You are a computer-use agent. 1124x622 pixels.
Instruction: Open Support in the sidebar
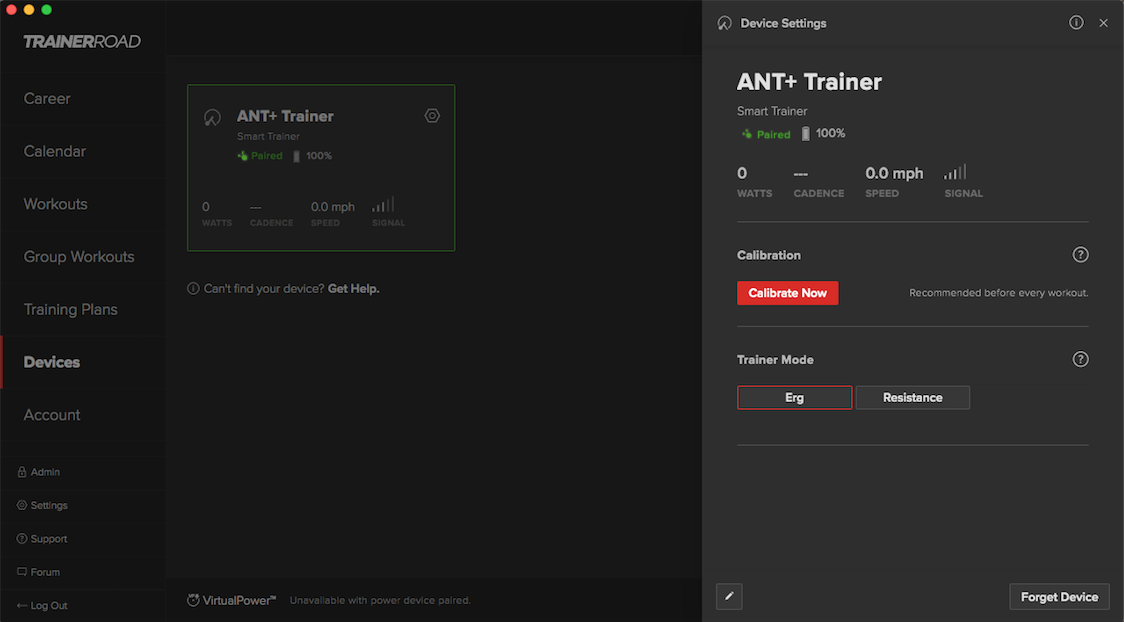pos(42,538)
